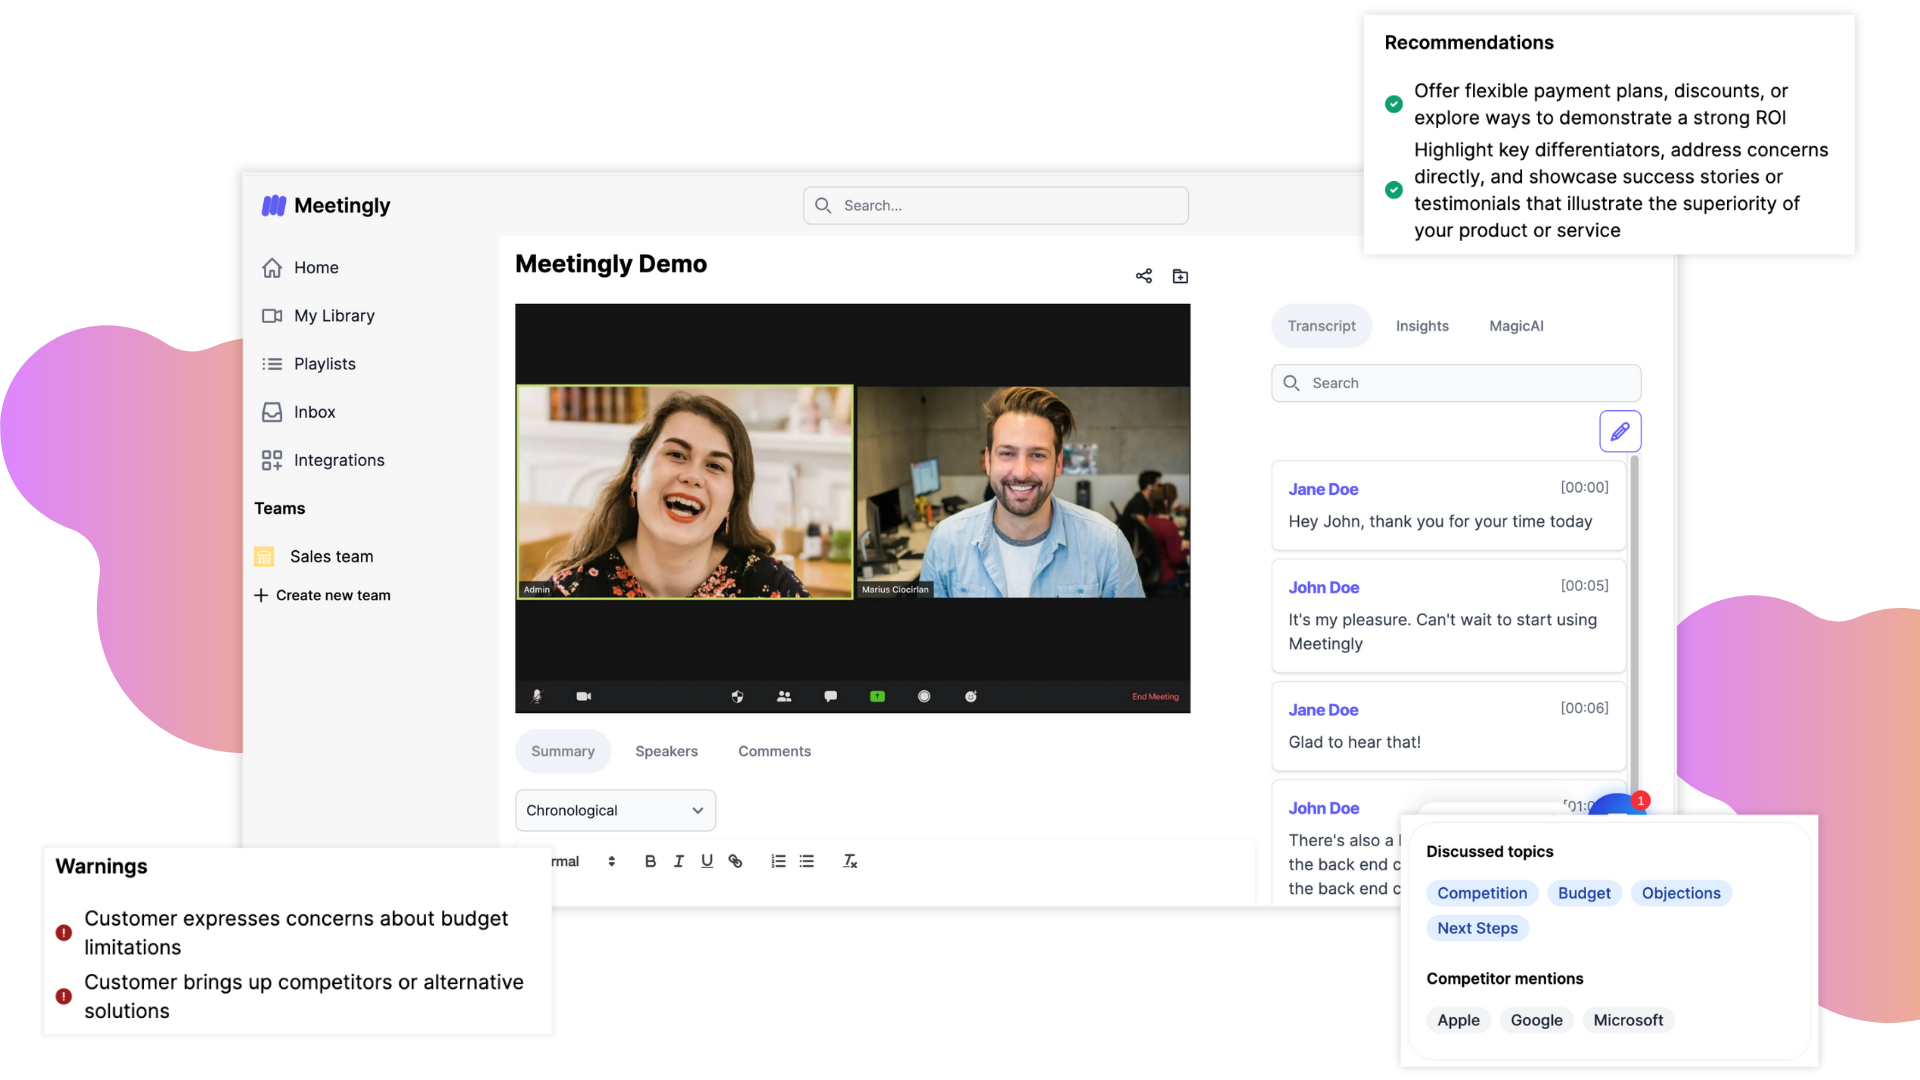Switch to the Insights tab

(x=1422, y=326)
